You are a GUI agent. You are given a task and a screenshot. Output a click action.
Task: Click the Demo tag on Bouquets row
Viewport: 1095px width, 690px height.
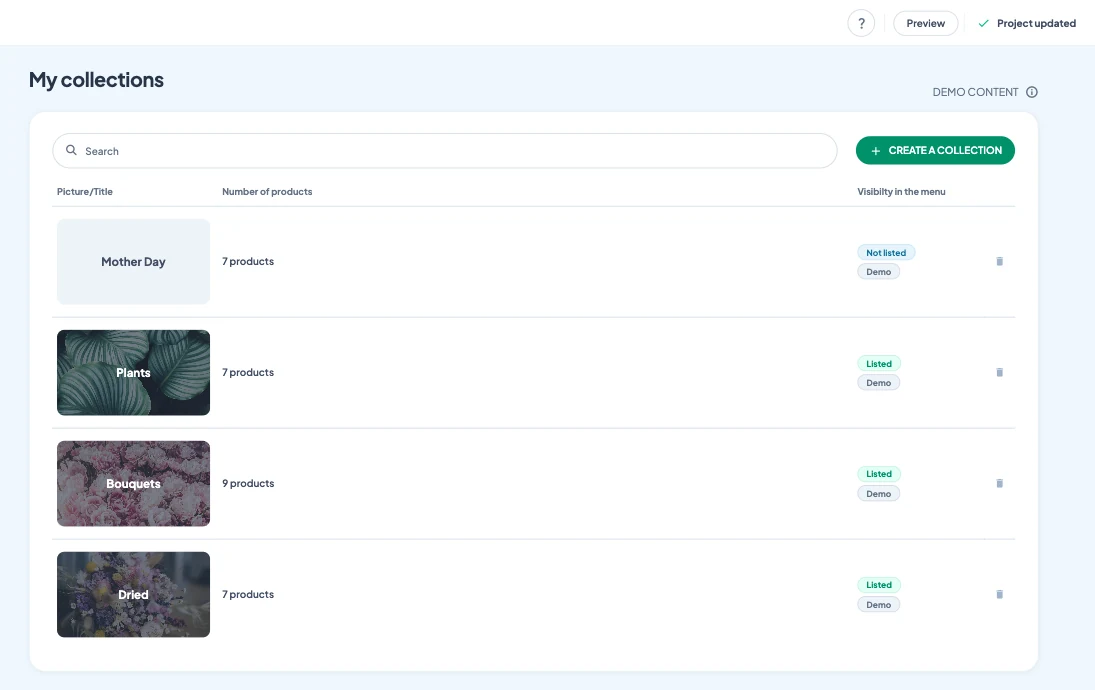click(879, 494)
